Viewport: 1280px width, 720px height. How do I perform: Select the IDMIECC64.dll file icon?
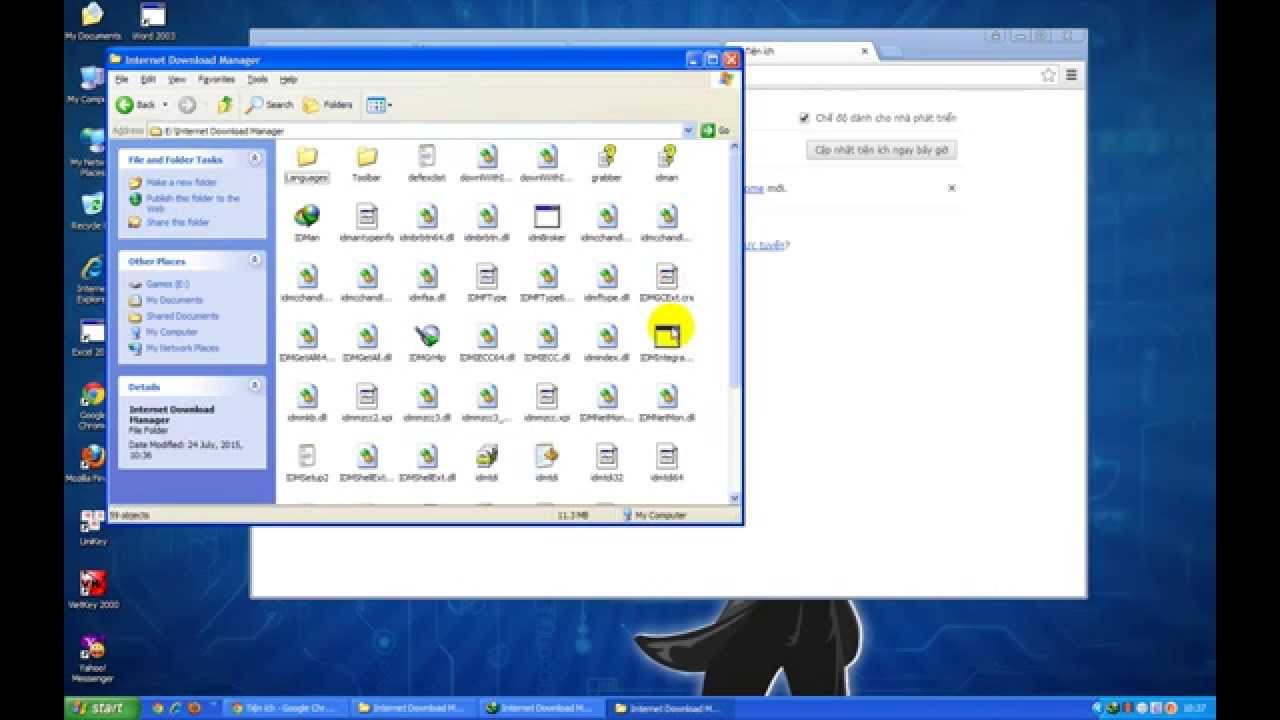[487, 336]
